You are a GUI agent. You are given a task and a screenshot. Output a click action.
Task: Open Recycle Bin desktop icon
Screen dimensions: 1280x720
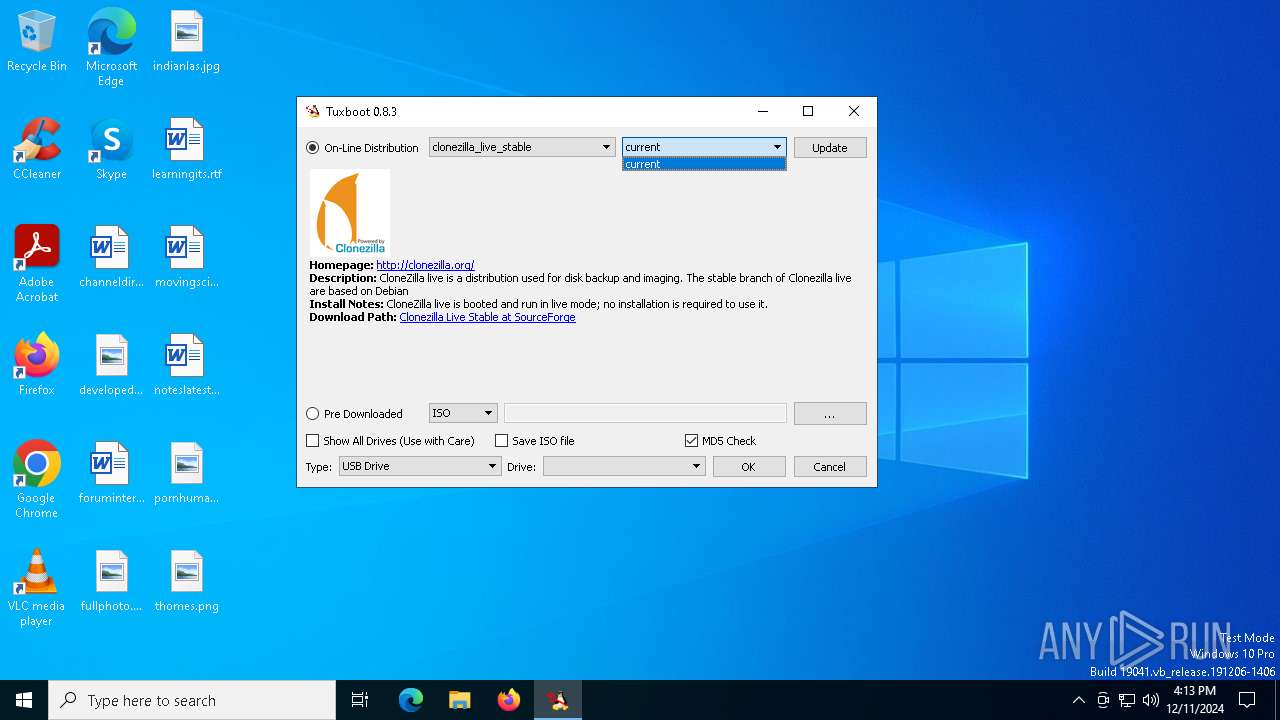click(37, 42)
